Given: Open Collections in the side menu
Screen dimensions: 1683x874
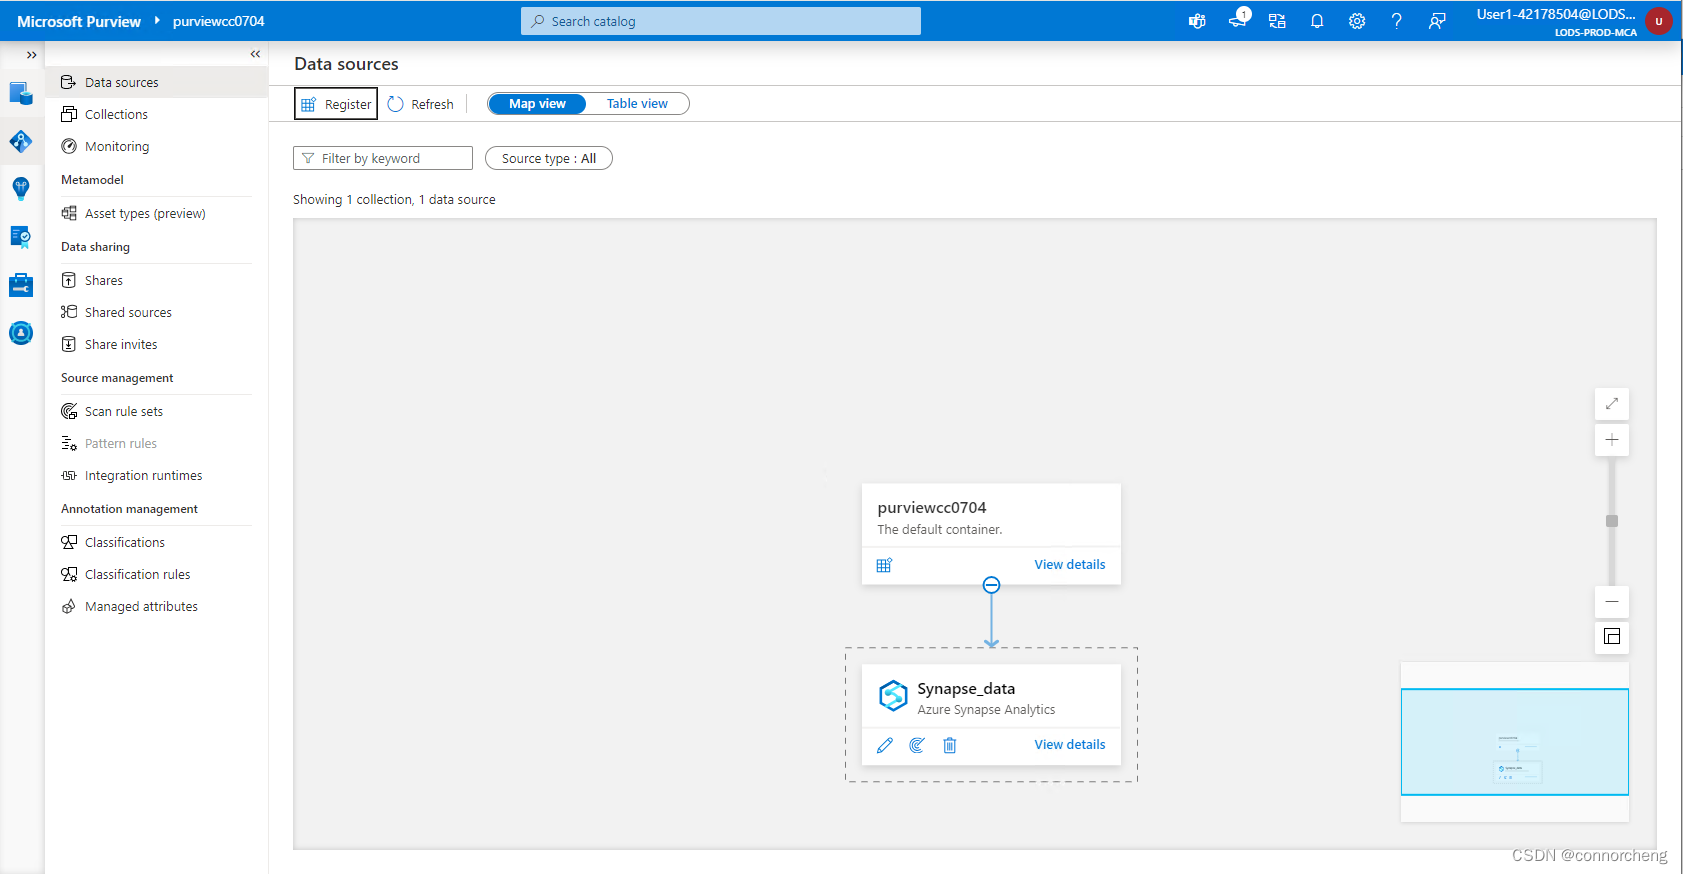Looking at the screenshot, I should point(157,114).
